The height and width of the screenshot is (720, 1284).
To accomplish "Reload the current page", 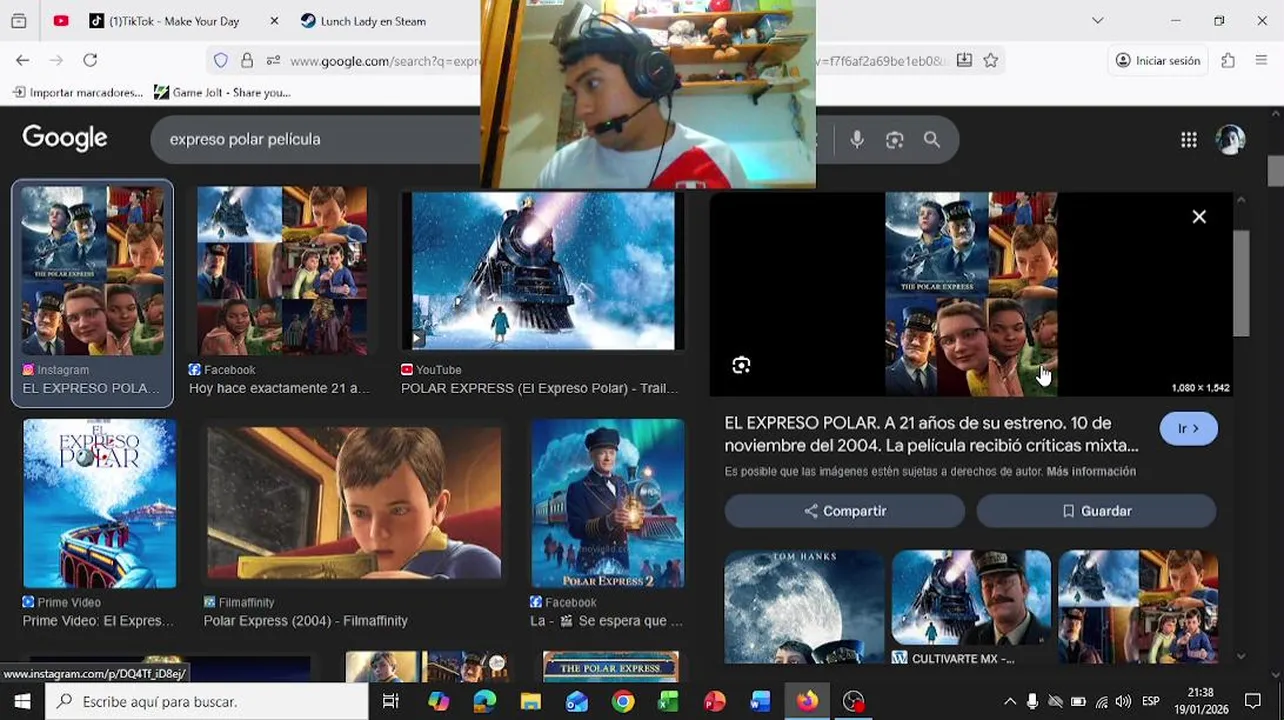I will (x=90, y=61).
